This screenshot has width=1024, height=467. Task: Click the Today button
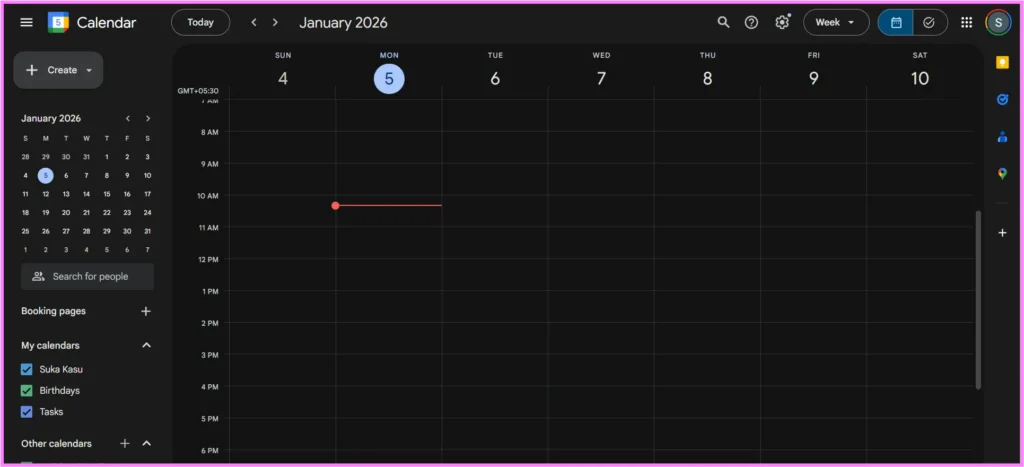point(200,22)
